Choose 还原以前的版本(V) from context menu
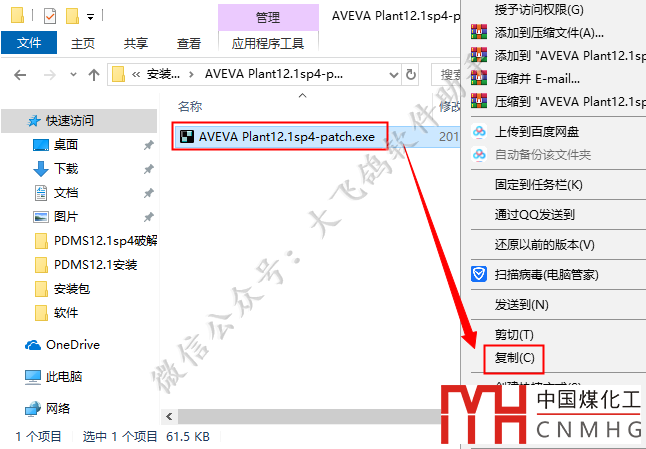Screen dimensions: 646x449 [x=545, y=245]
